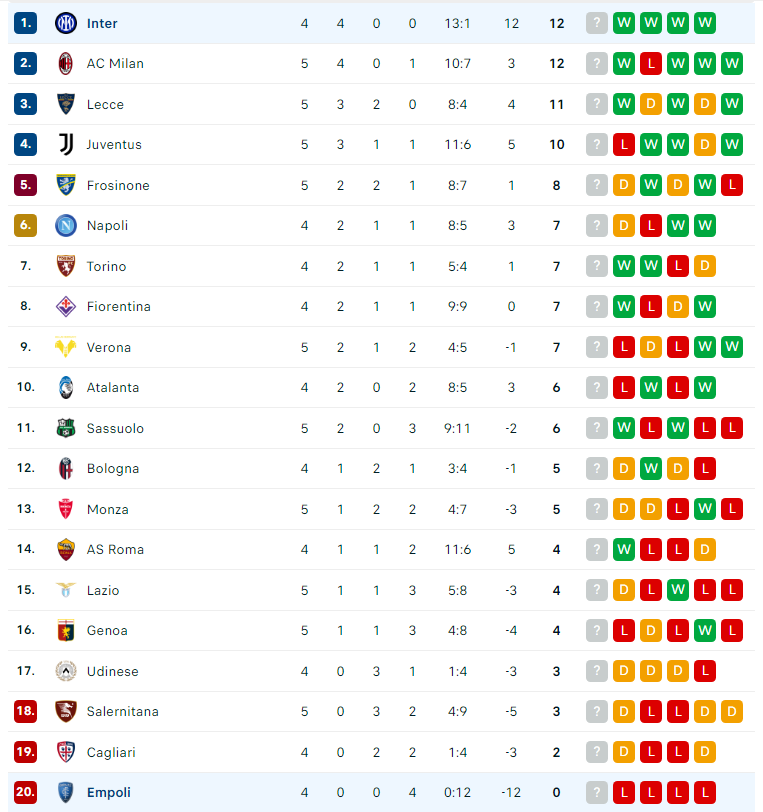Click Verona's orange D form badge
Viewport: 763px width, 812px height.
pos(651,347)
